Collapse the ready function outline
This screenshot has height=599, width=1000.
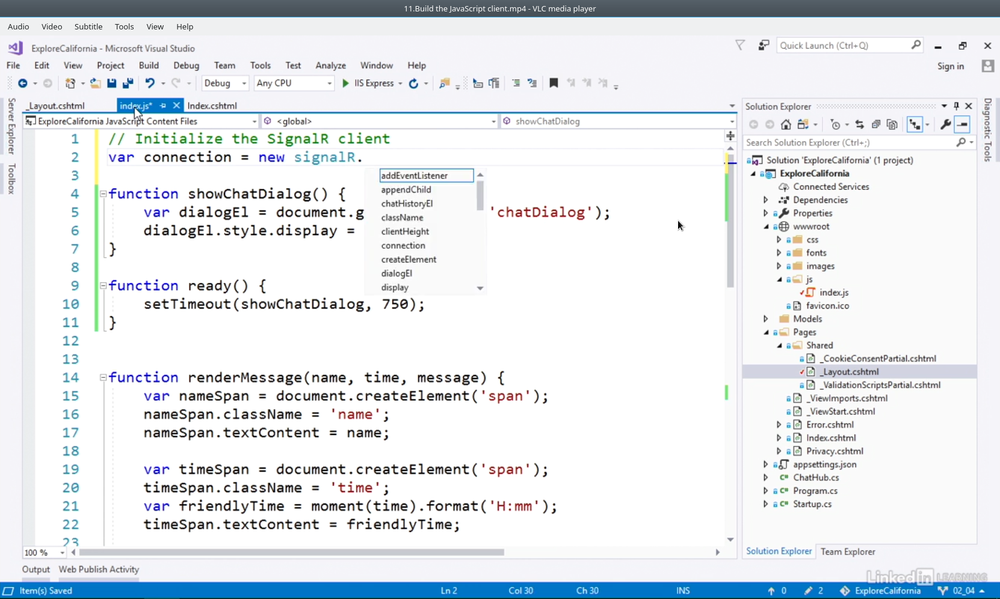click(x=103, y=285)
